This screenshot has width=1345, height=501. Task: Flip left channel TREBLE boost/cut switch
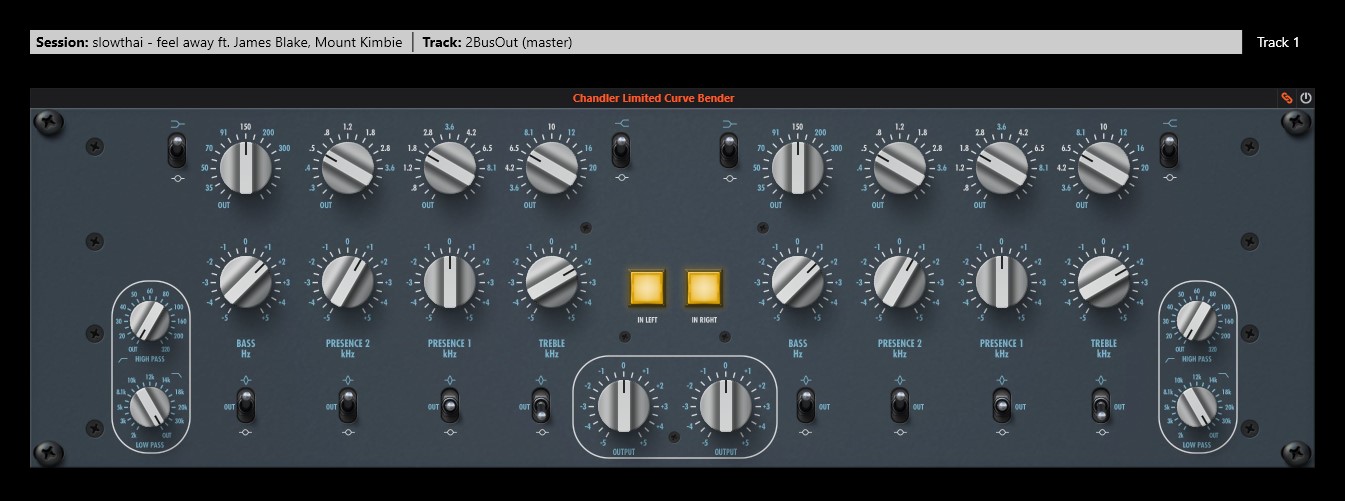541,407
